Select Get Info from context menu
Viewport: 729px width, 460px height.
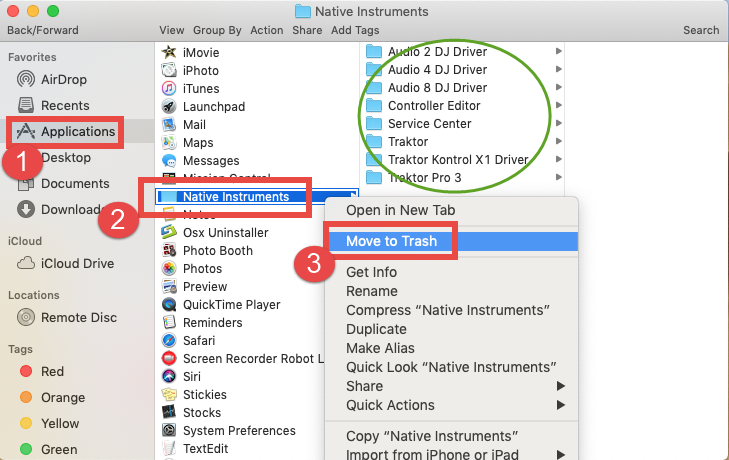451,272
